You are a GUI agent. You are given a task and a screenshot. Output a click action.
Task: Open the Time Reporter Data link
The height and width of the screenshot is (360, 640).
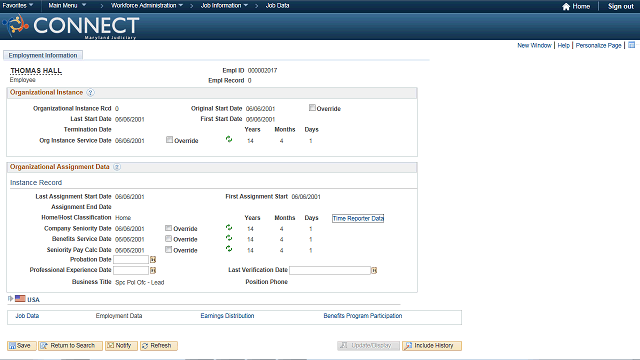tap(358, 218)
